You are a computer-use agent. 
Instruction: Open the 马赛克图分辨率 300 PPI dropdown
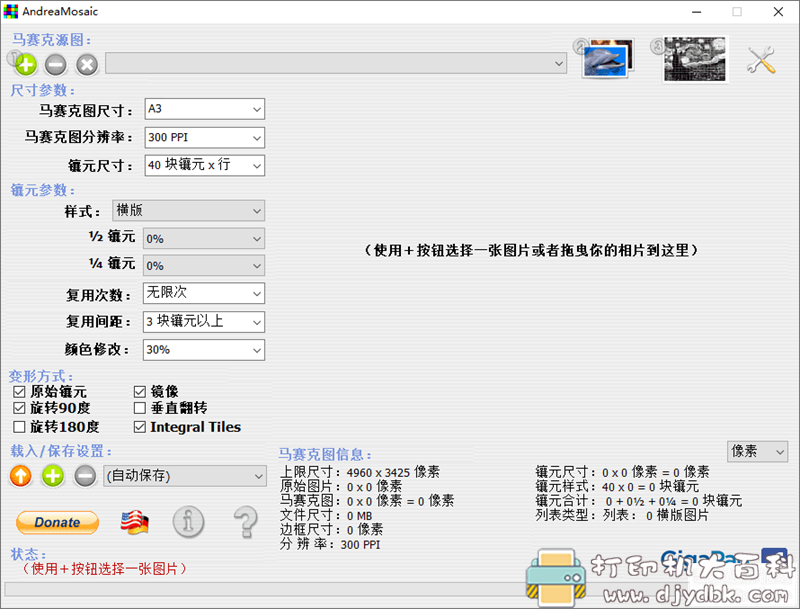pos(205,138)
